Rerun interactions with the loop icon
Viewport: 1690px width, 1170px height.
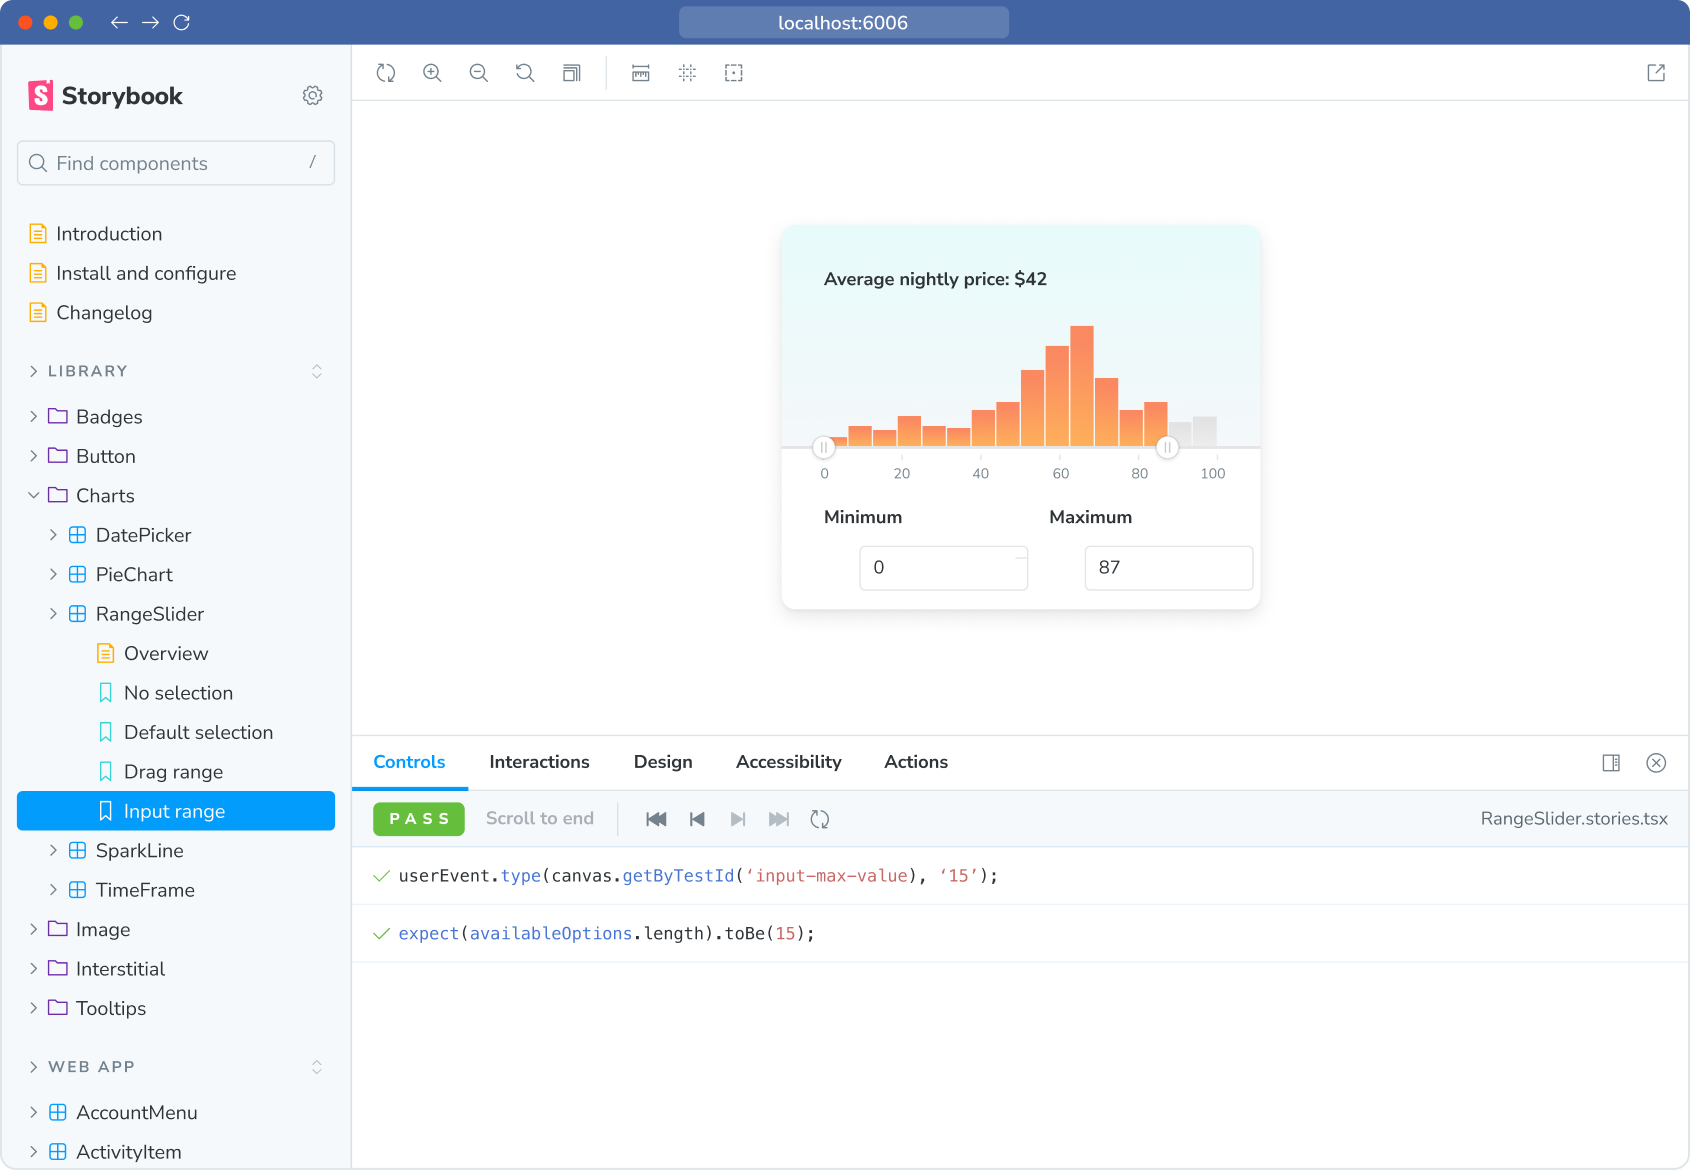coord(820,819)
